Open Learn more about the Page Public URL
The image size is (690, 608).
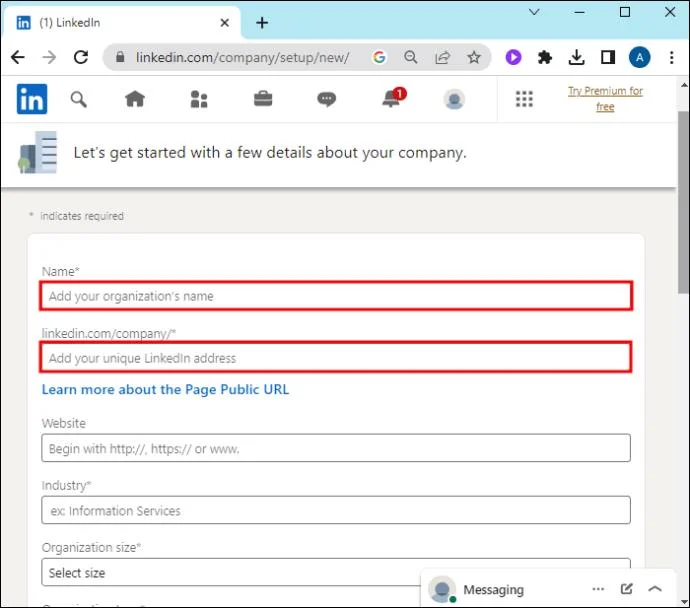[x=165, y=389]
